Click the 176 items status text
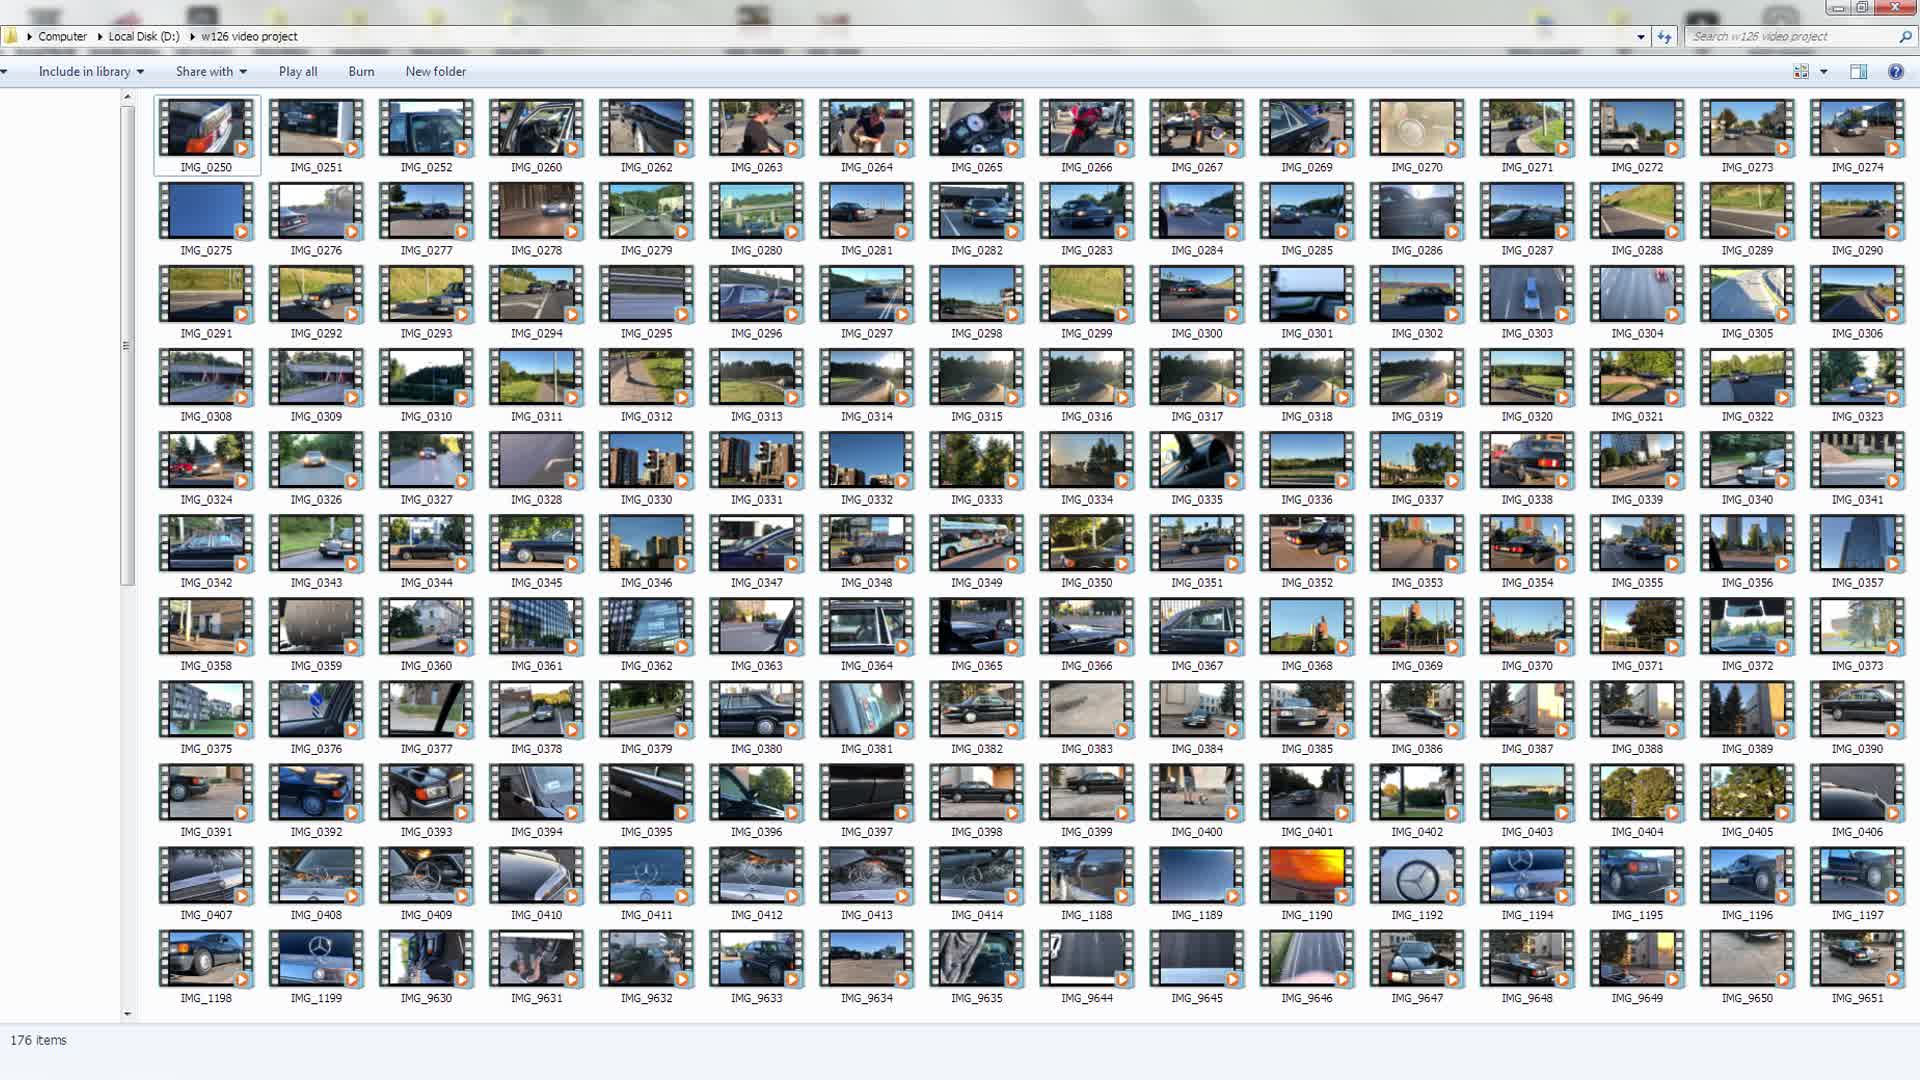1920x1080 pixels. click(38, 1040)
